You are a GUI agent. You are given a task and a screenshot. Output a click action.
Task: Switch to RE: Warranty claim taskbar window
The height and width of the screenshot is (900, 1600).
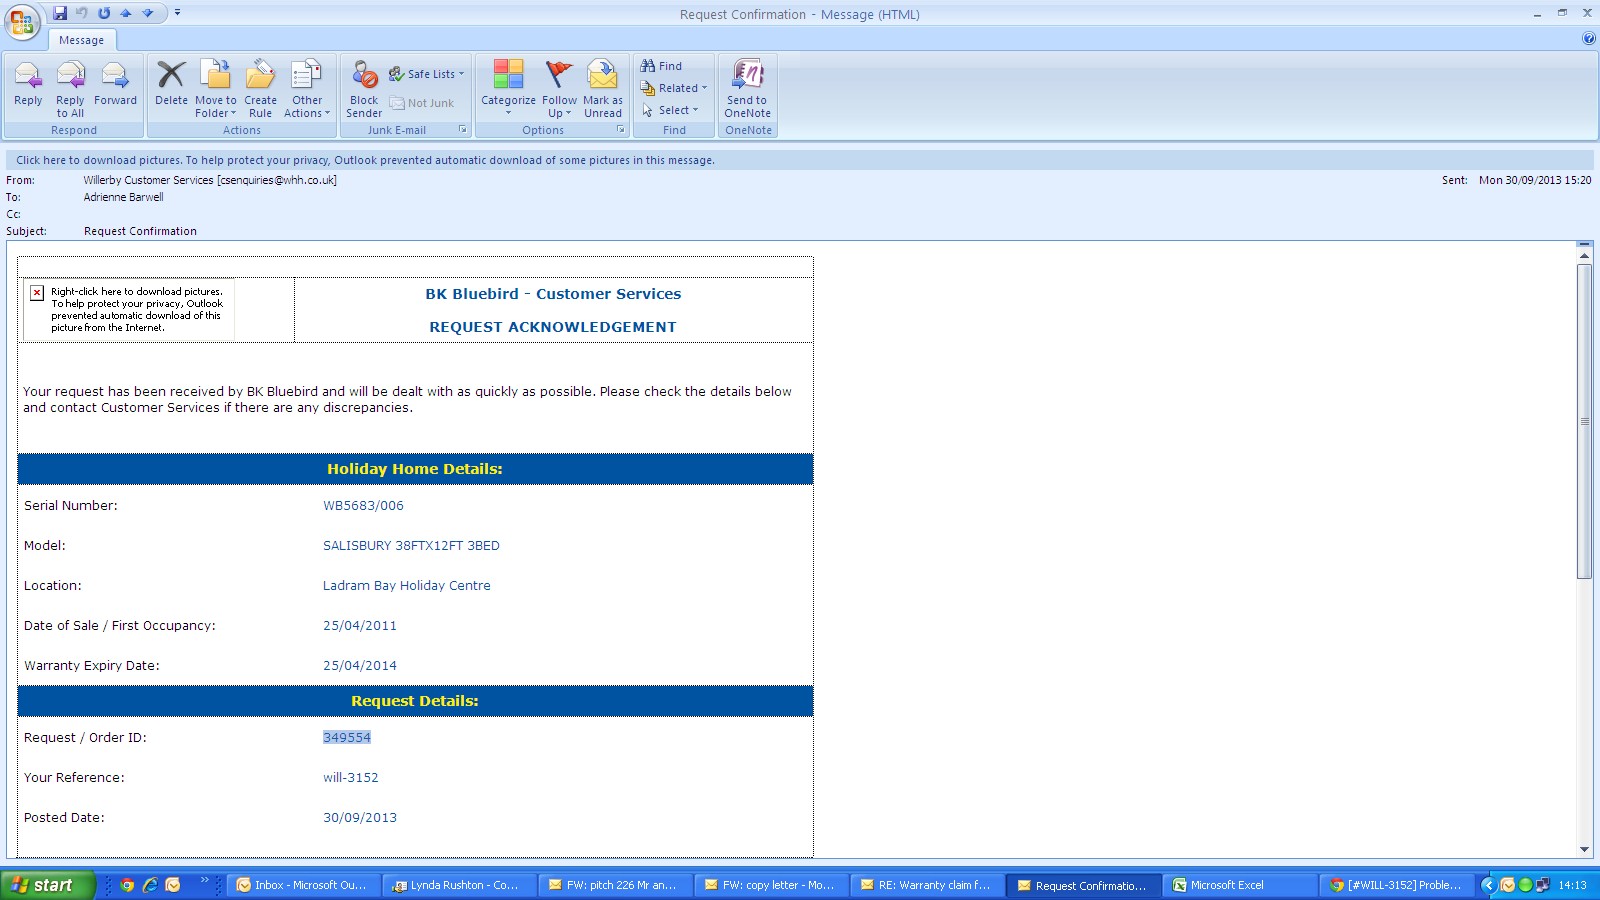click(x=926, y=885)
